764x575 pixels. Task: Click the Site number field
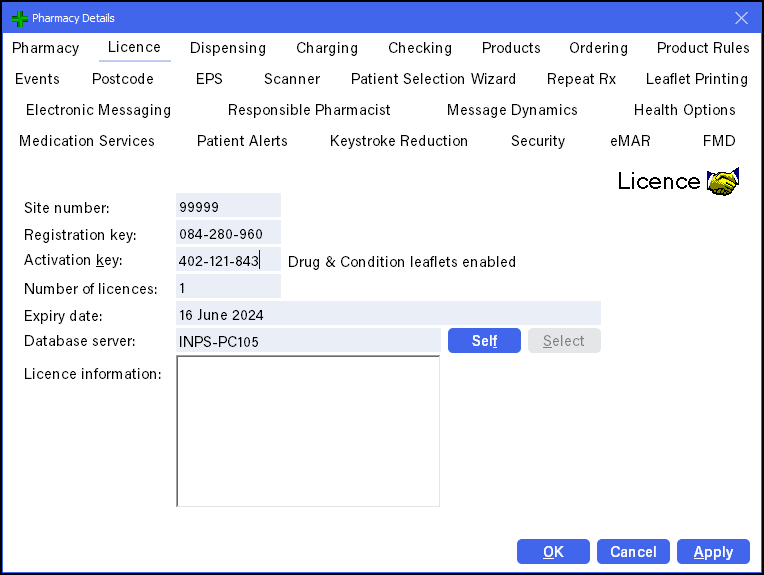(228, 207)
